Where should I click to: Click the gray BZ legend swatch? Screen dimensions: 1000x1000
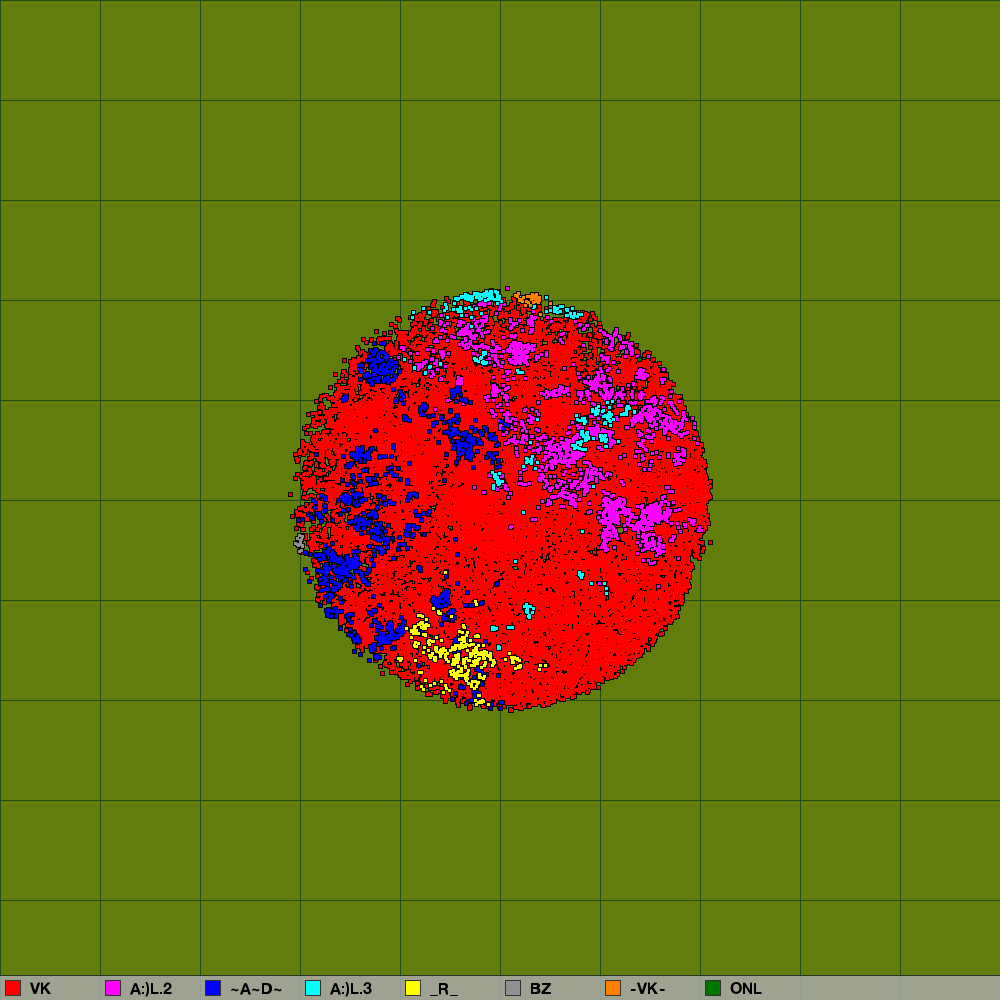pos(513,988)
